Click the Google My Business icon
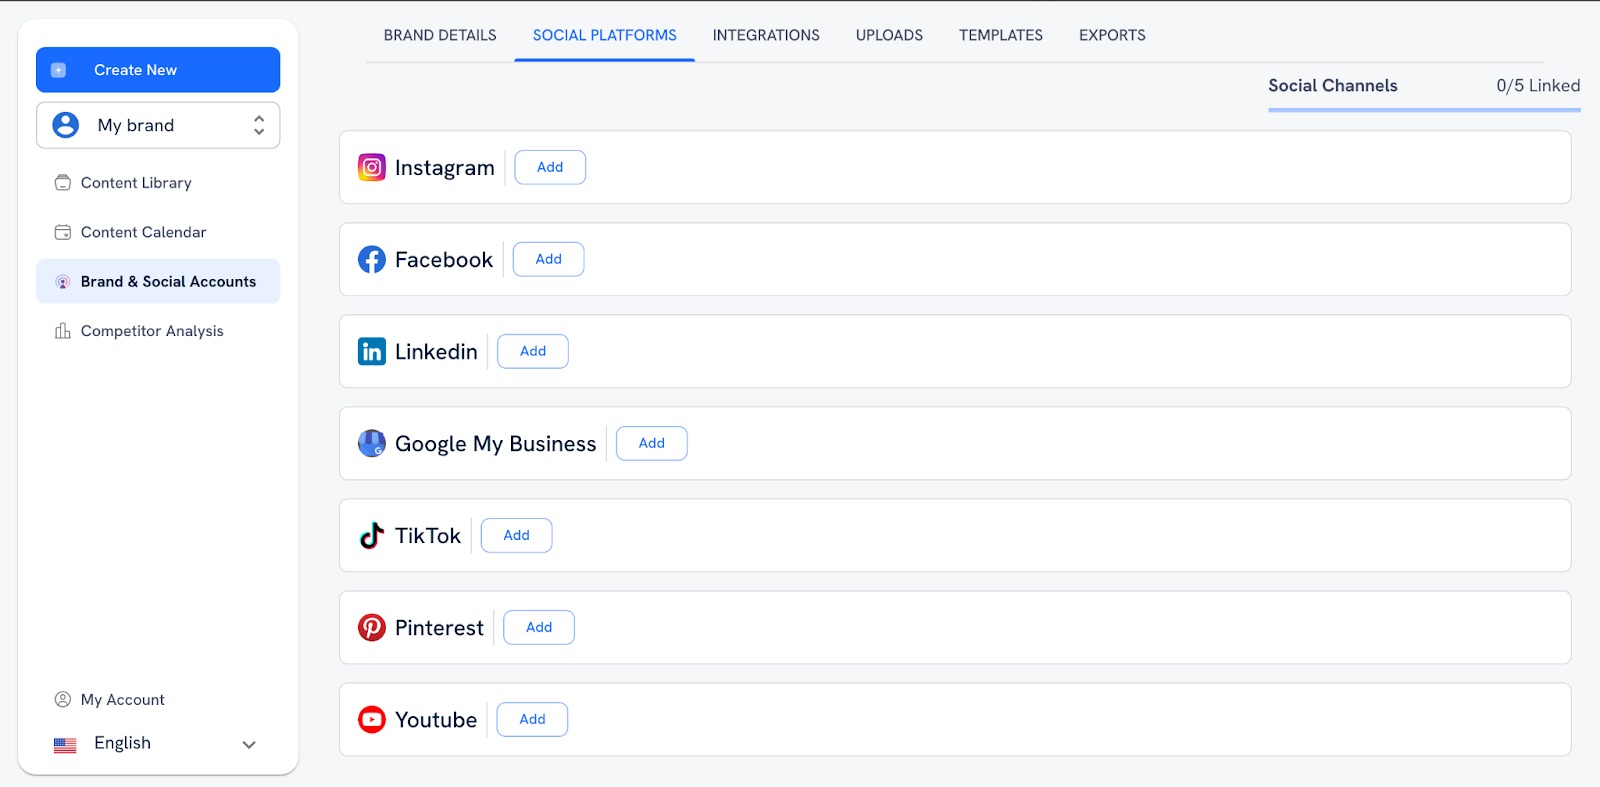The image size is (1600, 787). (x=371, y=443)
